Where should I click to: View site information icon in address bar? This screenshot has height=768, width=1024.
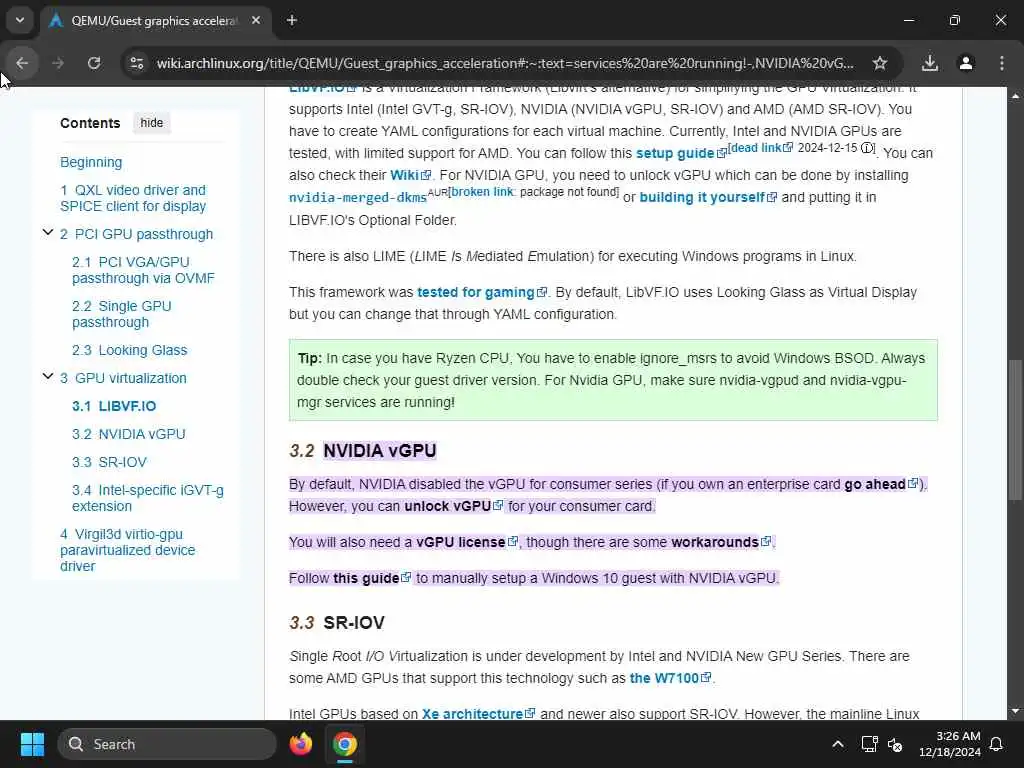[137, 63]
